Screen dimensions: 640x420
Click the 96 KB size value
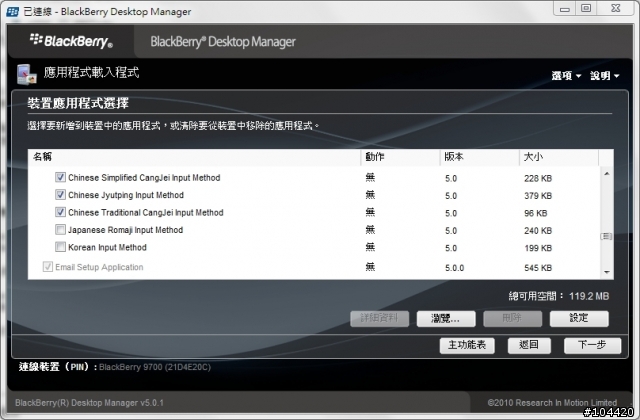536,213
